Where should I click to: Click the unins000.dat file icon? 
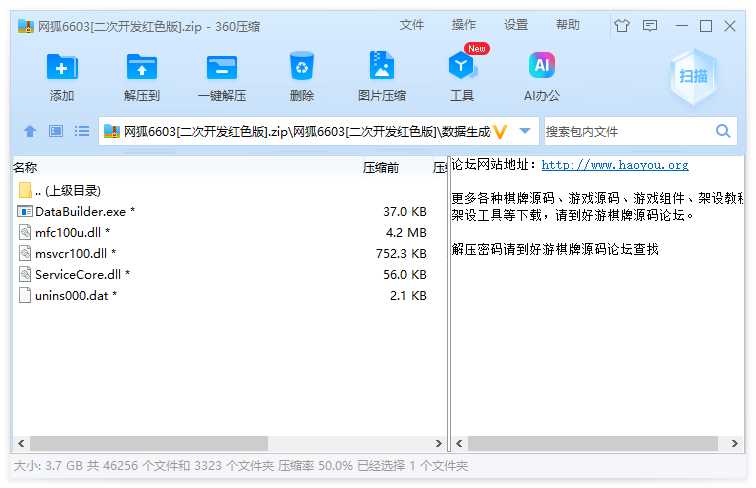tap(25, 295)
